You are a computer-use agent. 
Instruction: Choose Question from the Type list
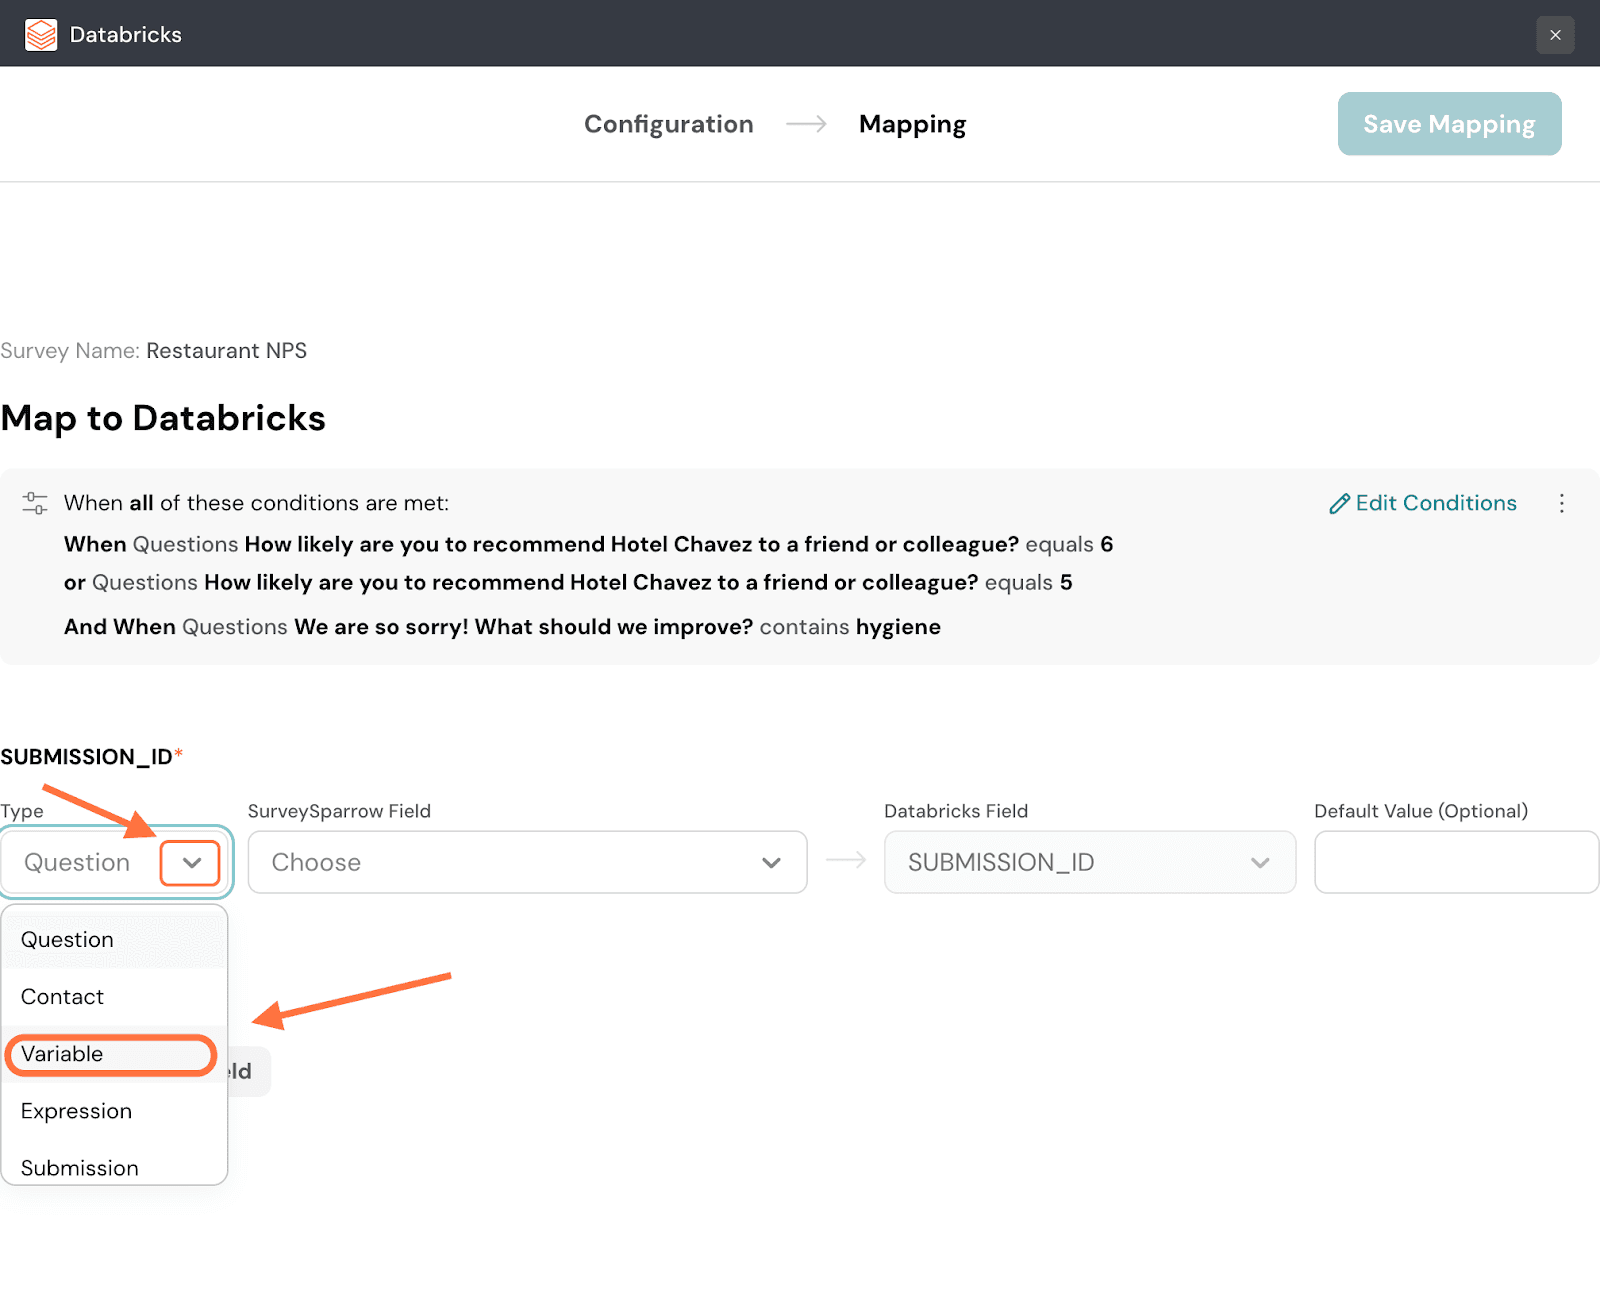click(67, 940)
